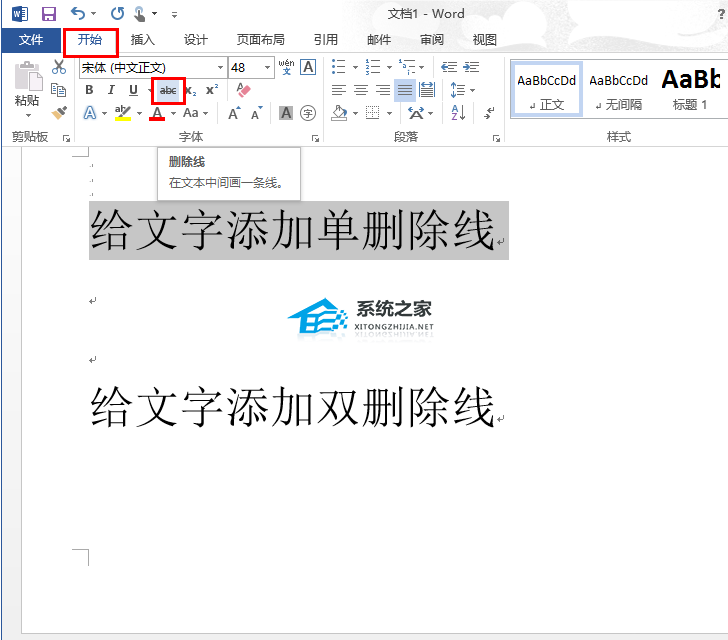Viewport: 728px width, 640px height.
Task: Click the Sort A-Z icon
Action: [458, 112]
